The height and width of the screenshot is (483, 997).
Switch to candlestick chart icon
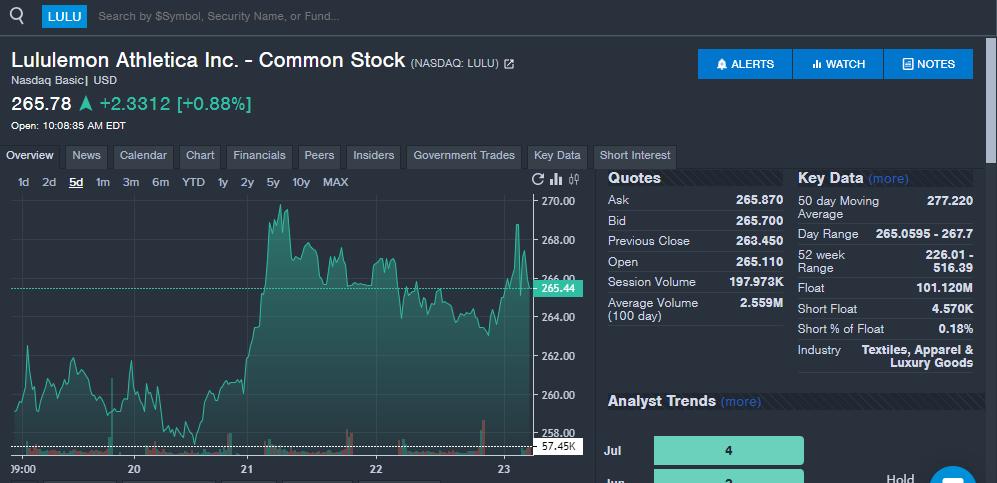tap(574, 179)
